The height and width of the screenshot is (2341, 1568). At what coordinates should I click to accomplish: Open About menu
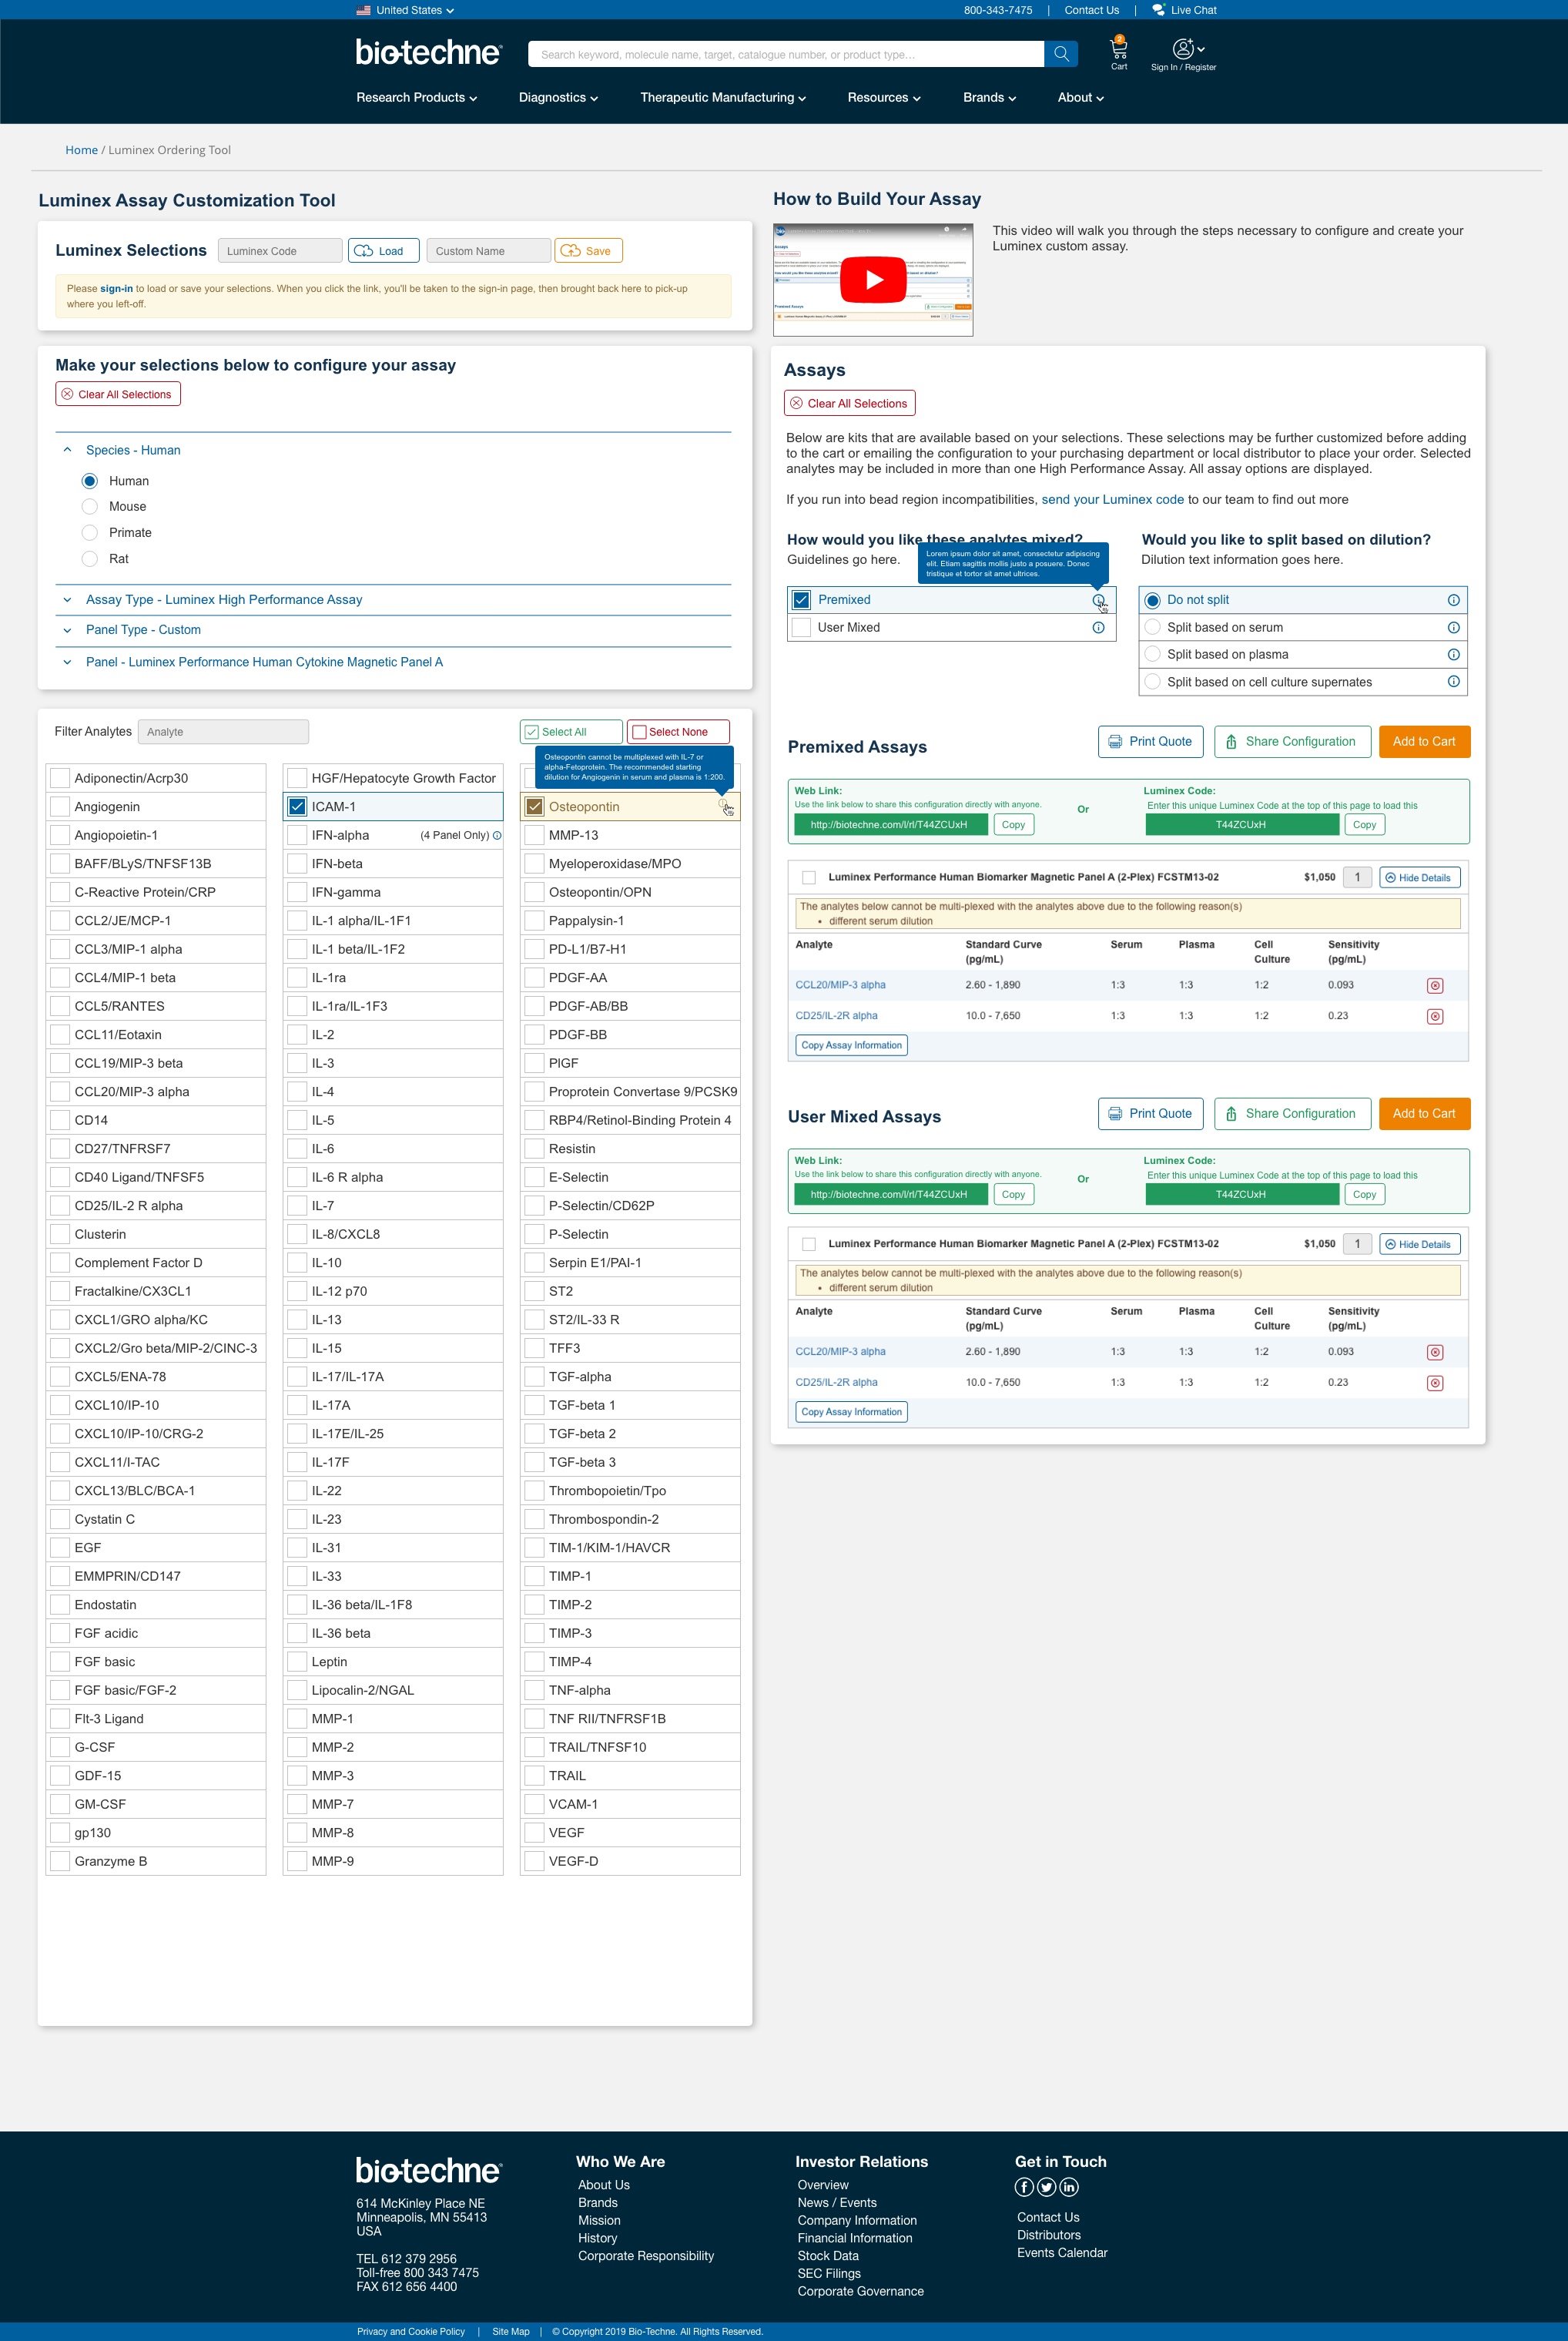[x=1081, y=98]
